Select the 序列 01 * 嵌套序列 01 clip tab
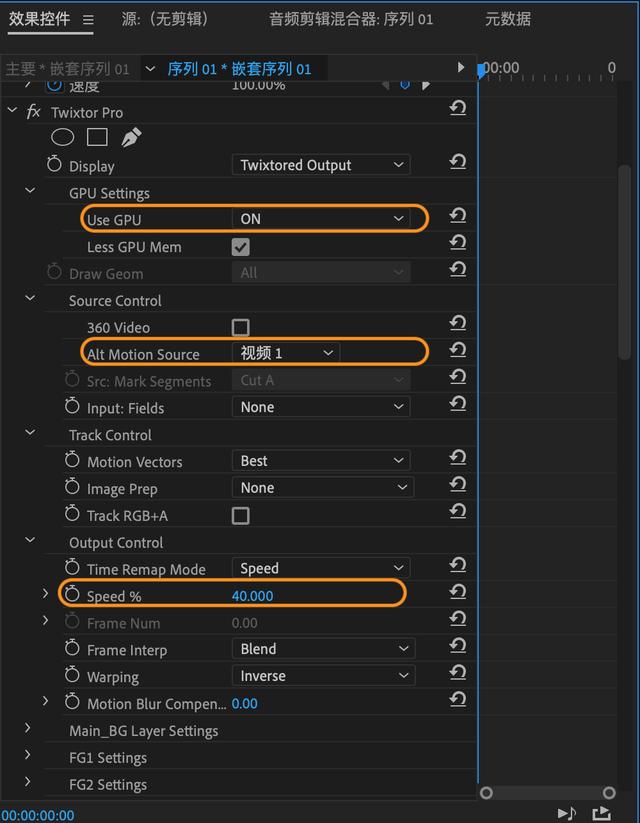Viewport: 640px width, 823px height. (239, 69)
